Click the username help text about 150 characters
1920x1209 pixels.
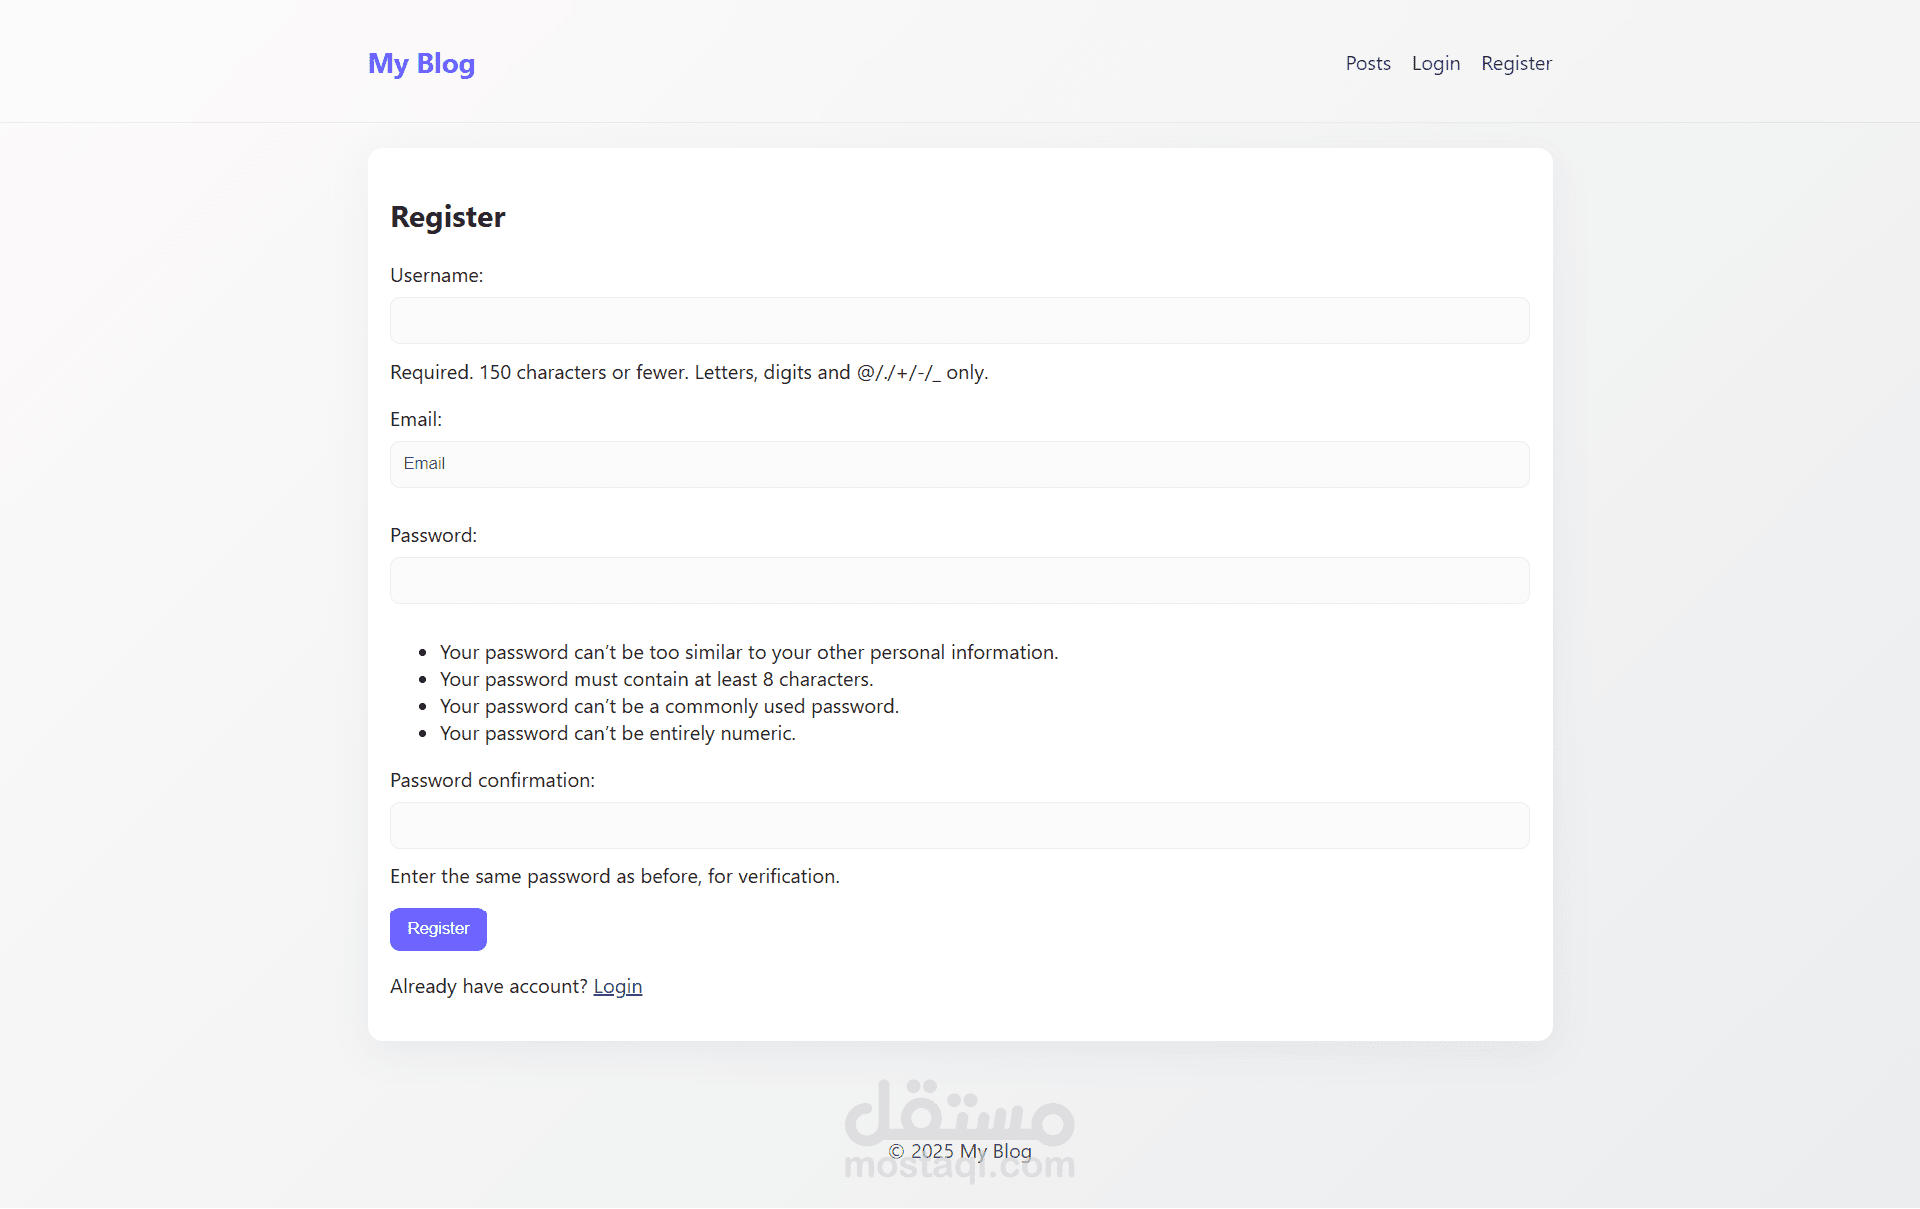689,372
